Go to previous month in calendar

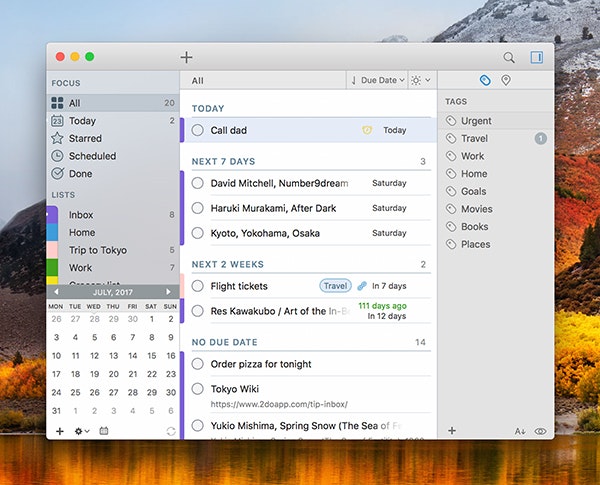pos(56,292)
